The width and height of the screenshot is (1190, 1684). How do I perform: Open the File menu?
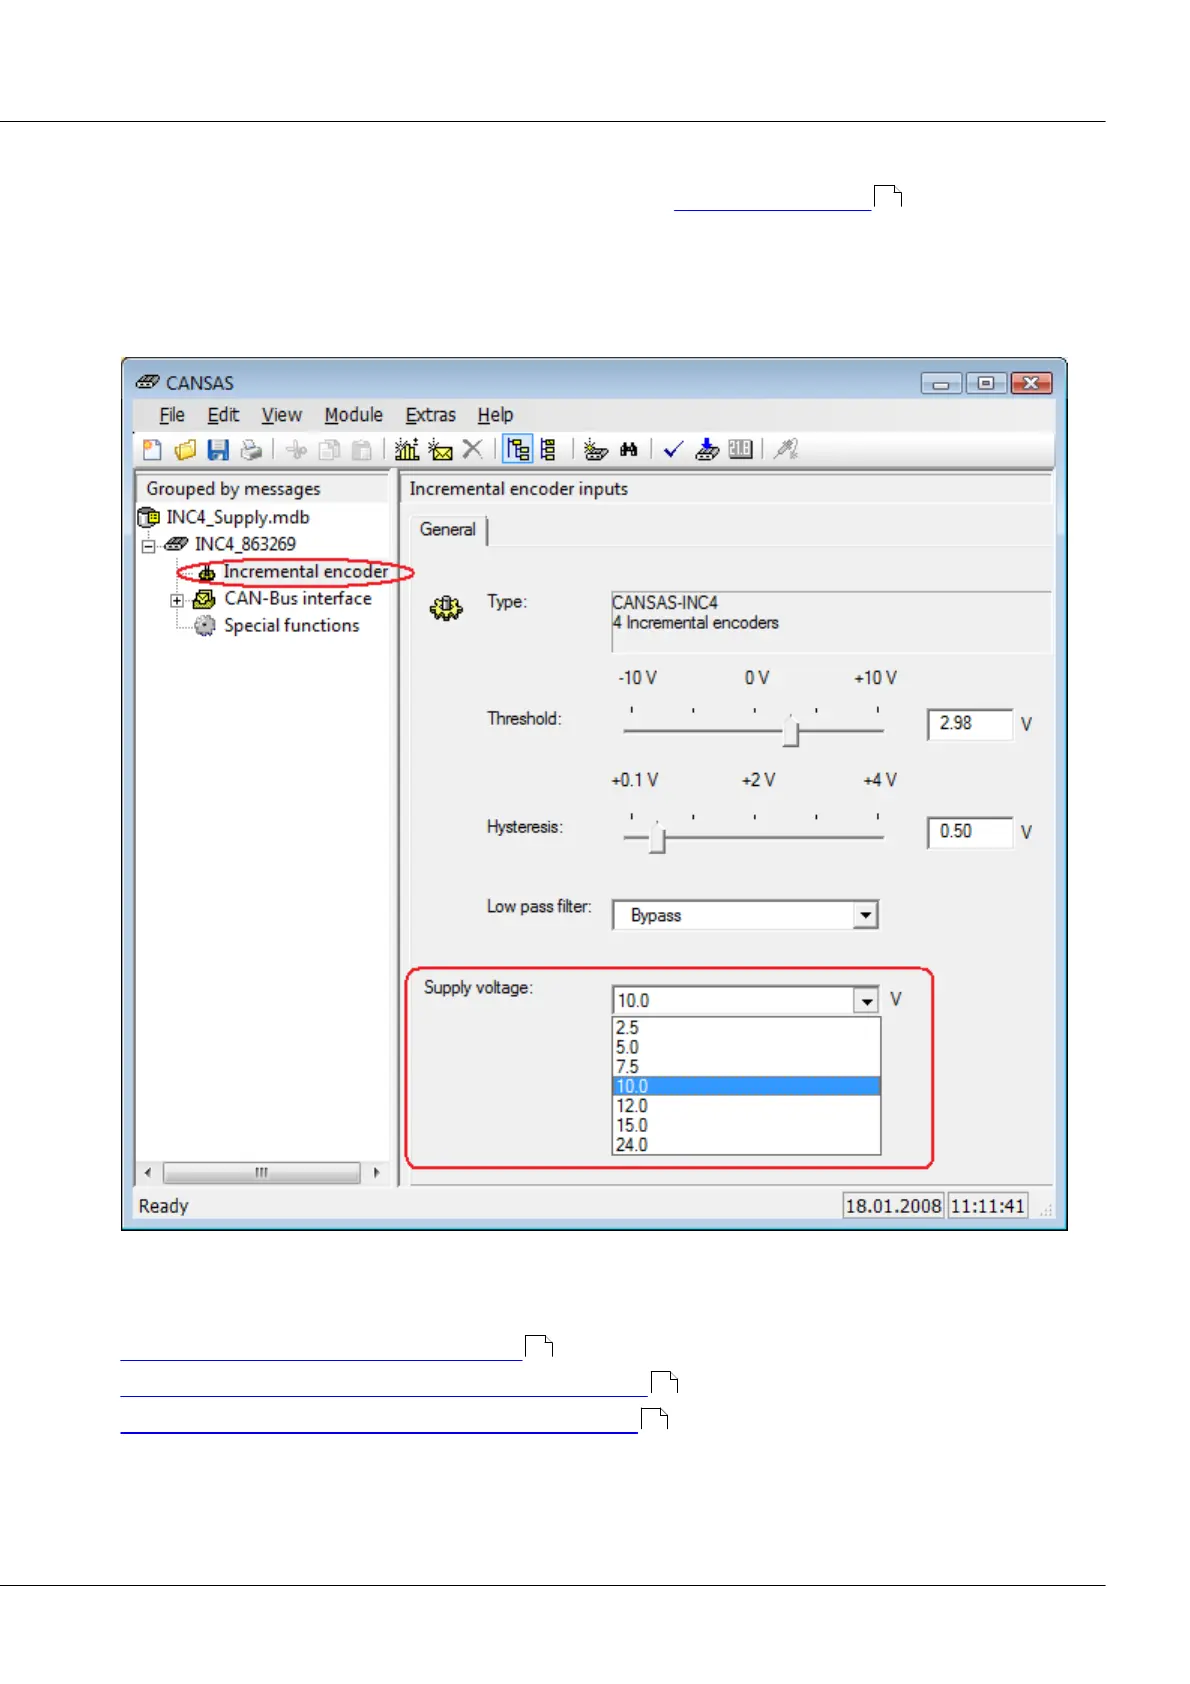(x=172, y=415)
